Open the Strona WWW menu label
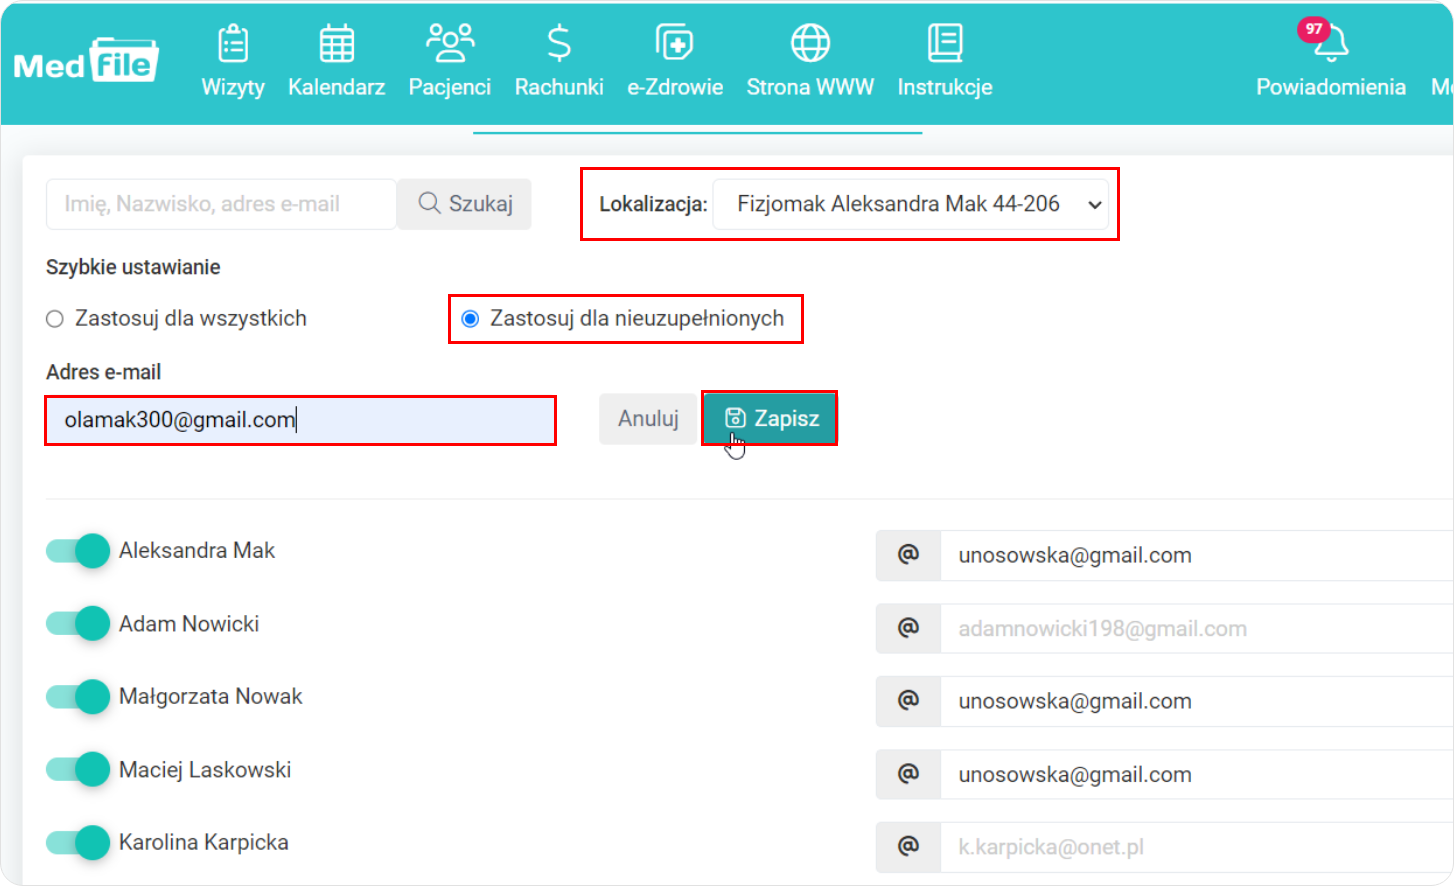The height and width of the screenshot is (886, 1454). (810, 88)
